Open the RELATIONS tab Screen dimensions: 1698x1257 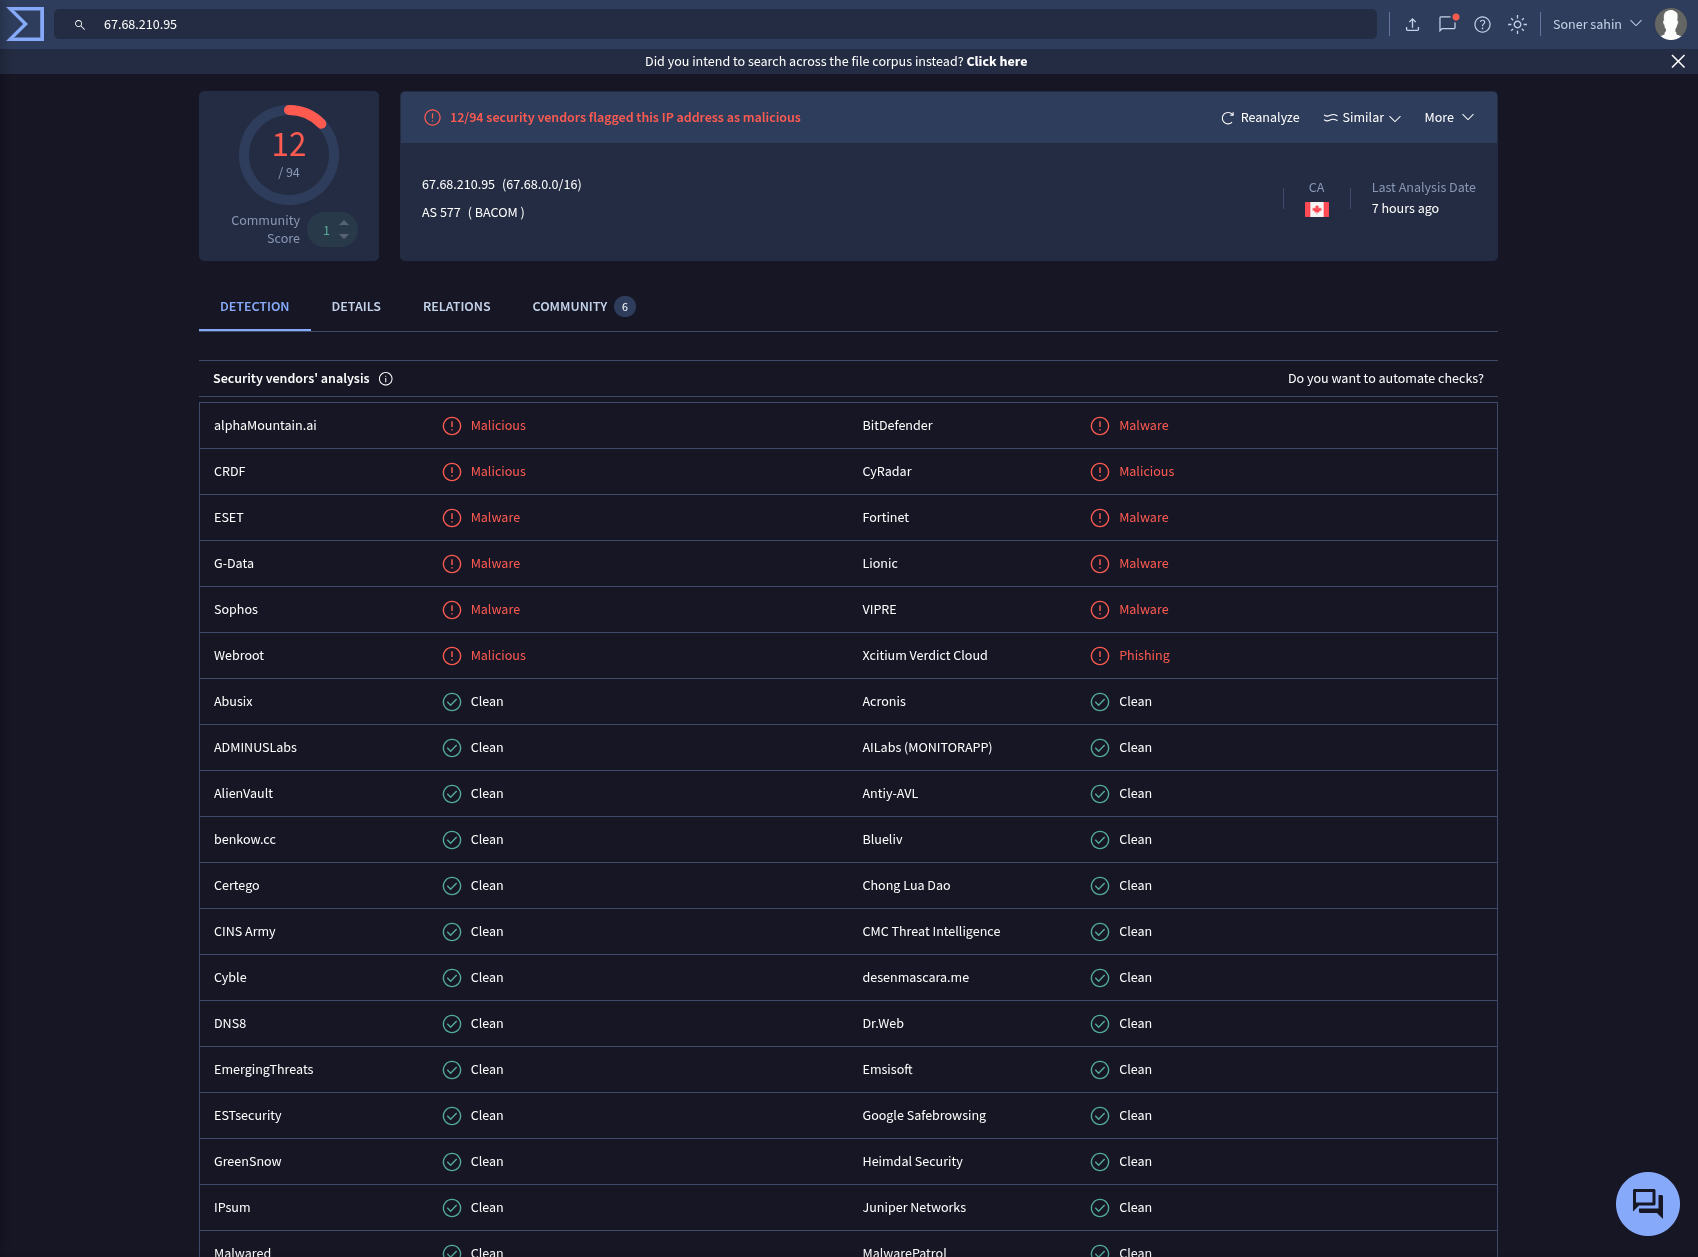tap(457, 307)
